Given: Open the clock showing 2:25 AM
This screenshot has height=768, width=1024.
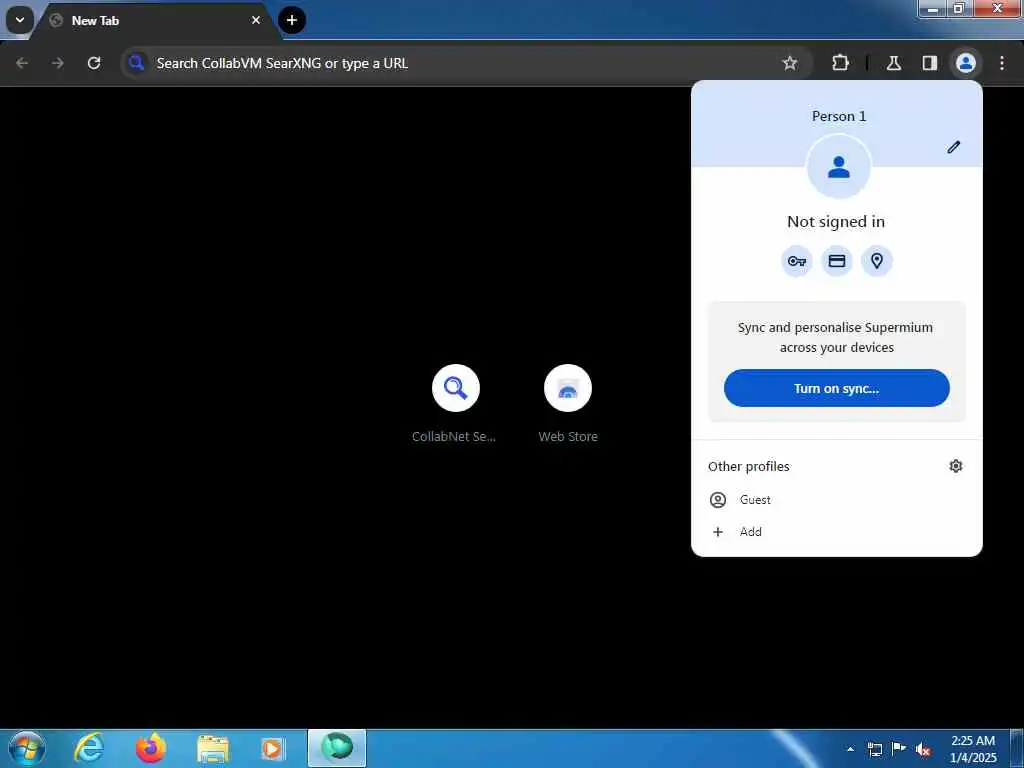Looking at the screenshot, I should point(973,749).
